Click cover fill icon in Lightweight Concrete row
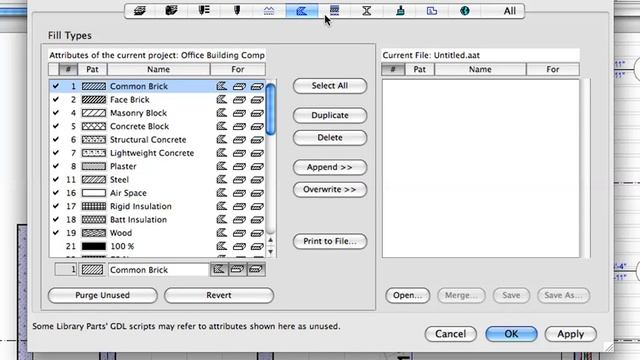The width and height of the screenshot is (640, 360). (x=239, y=153)
